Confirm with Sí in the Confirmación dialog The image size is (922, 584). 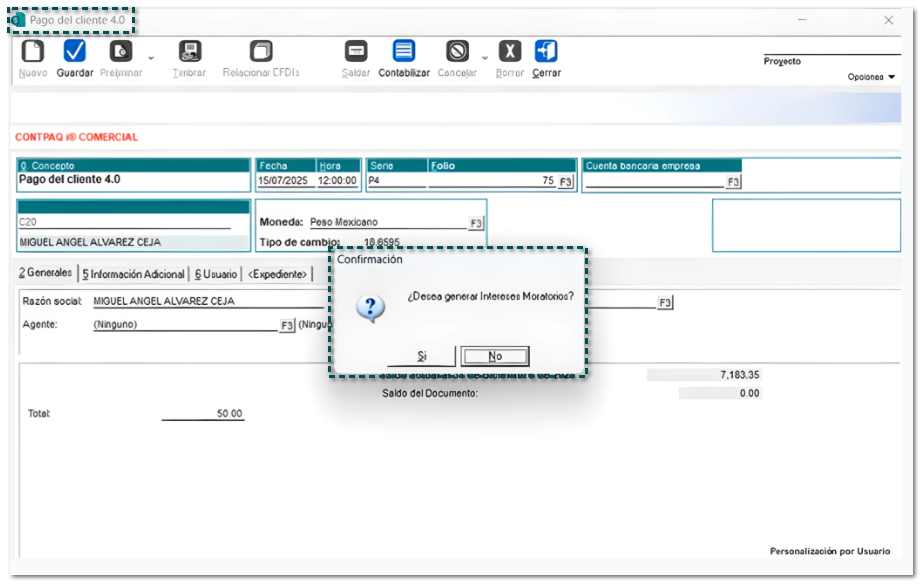422,357
